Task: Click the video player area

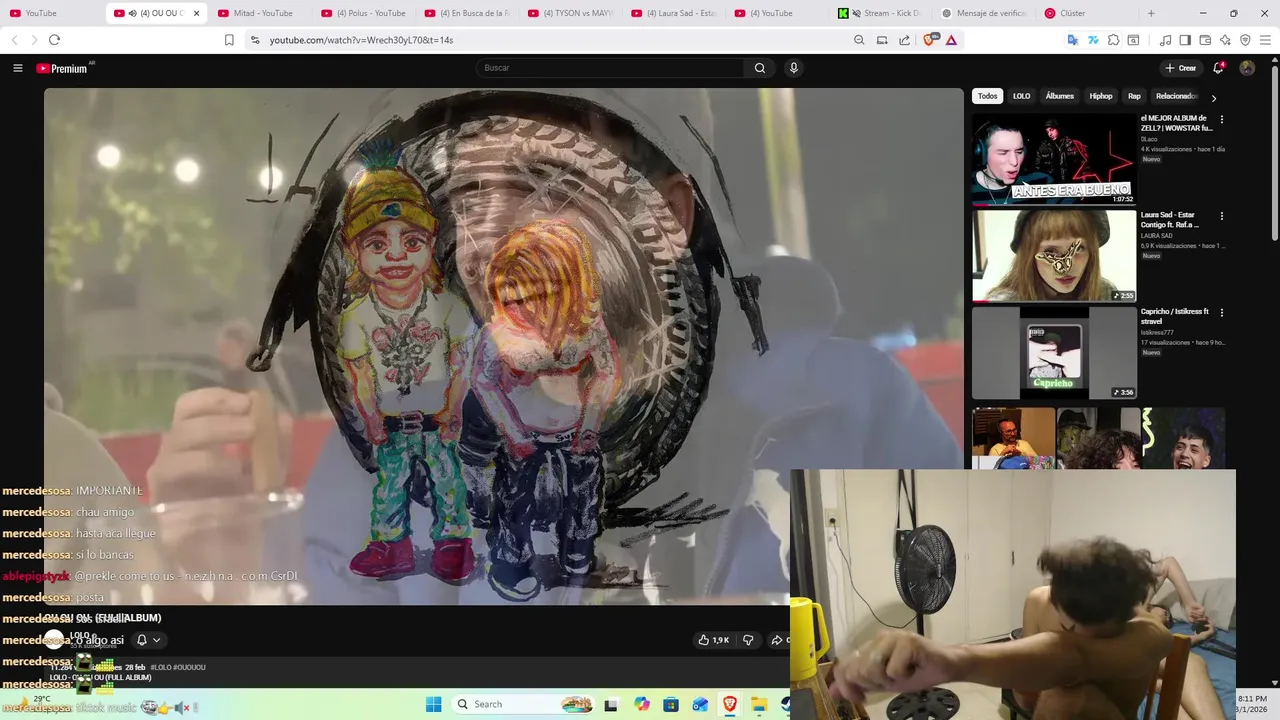Action: 503,346
